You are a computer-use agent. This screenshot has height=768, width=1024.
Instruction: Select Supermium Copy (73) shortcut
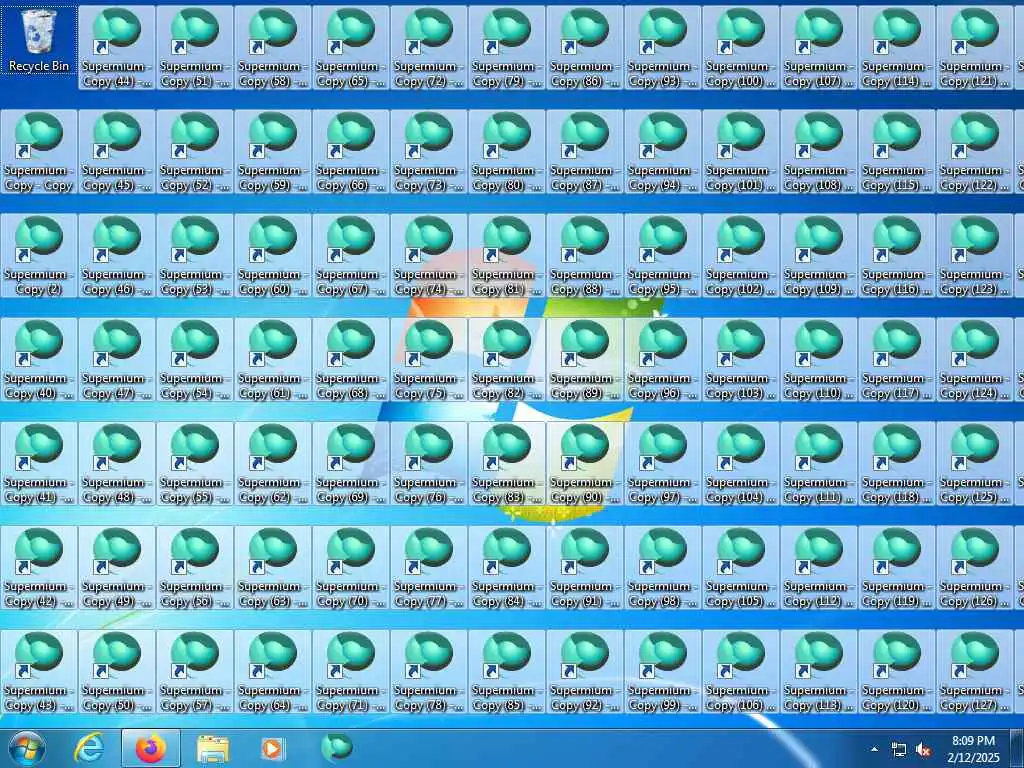429,152
